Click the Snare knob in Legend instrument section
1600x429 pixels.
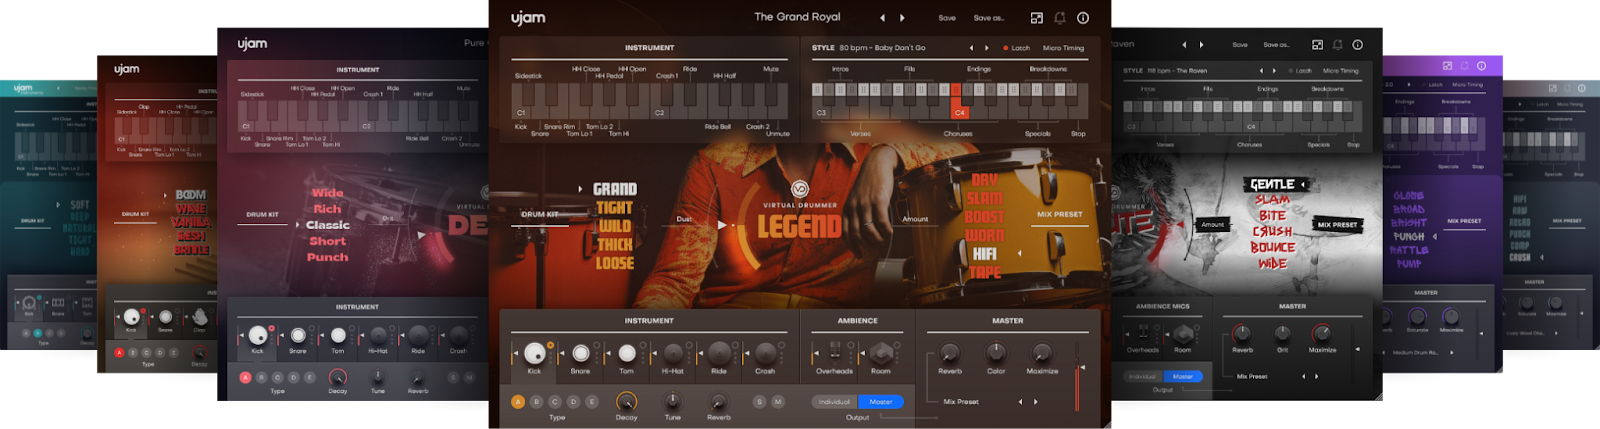pyautogui.click(x=581, y=353)
